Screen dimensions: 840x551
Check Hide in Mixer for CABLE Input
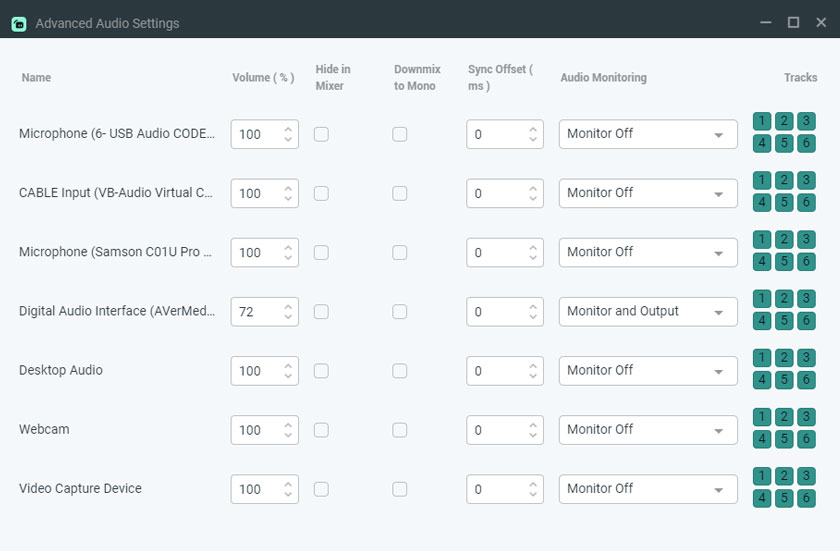point(321,193)
